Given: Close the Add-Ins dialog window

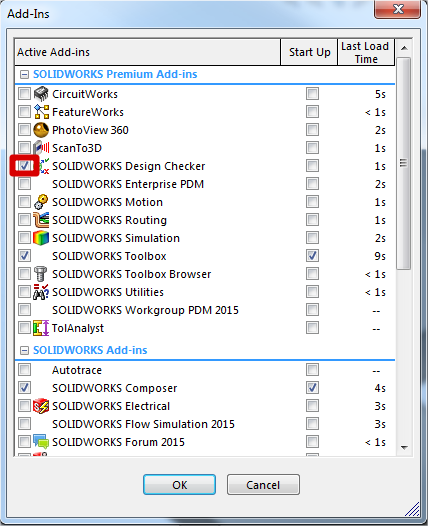Looking at the screenshot, I should coord(397,9).
